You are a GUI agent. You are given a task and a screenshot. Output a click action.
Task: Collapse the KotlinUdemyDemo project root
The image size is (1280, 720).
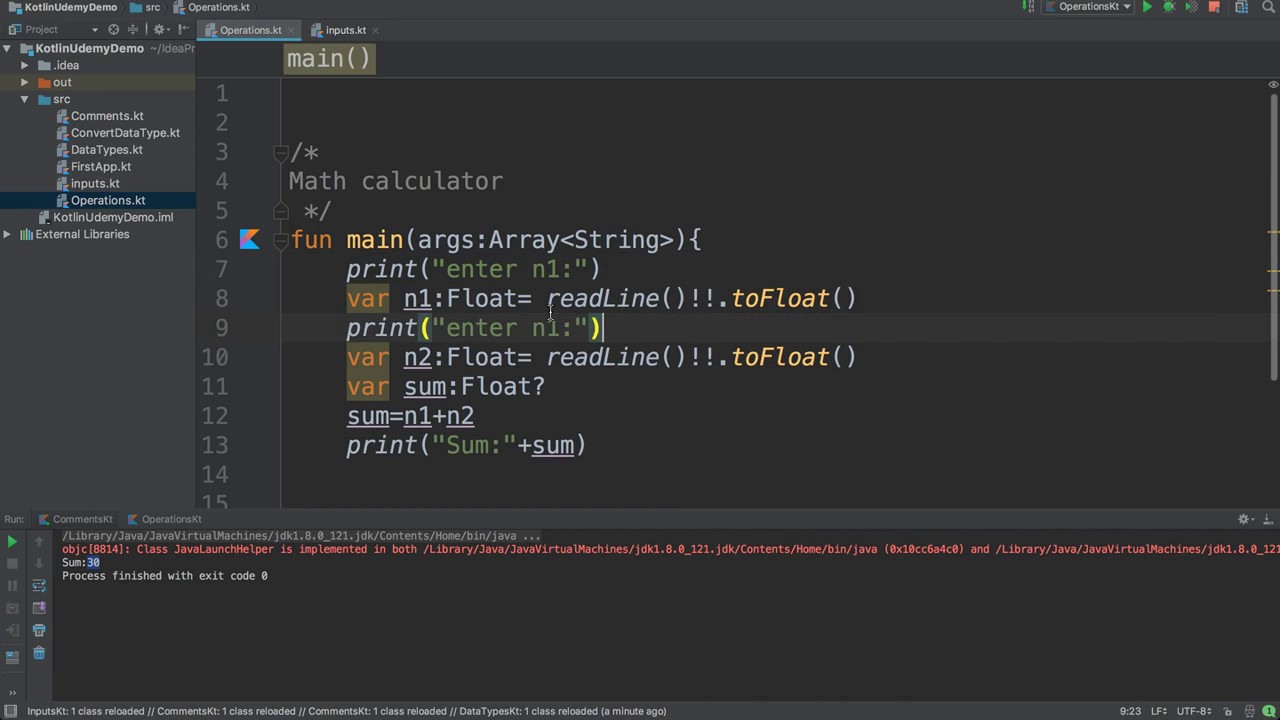(7, 48)
